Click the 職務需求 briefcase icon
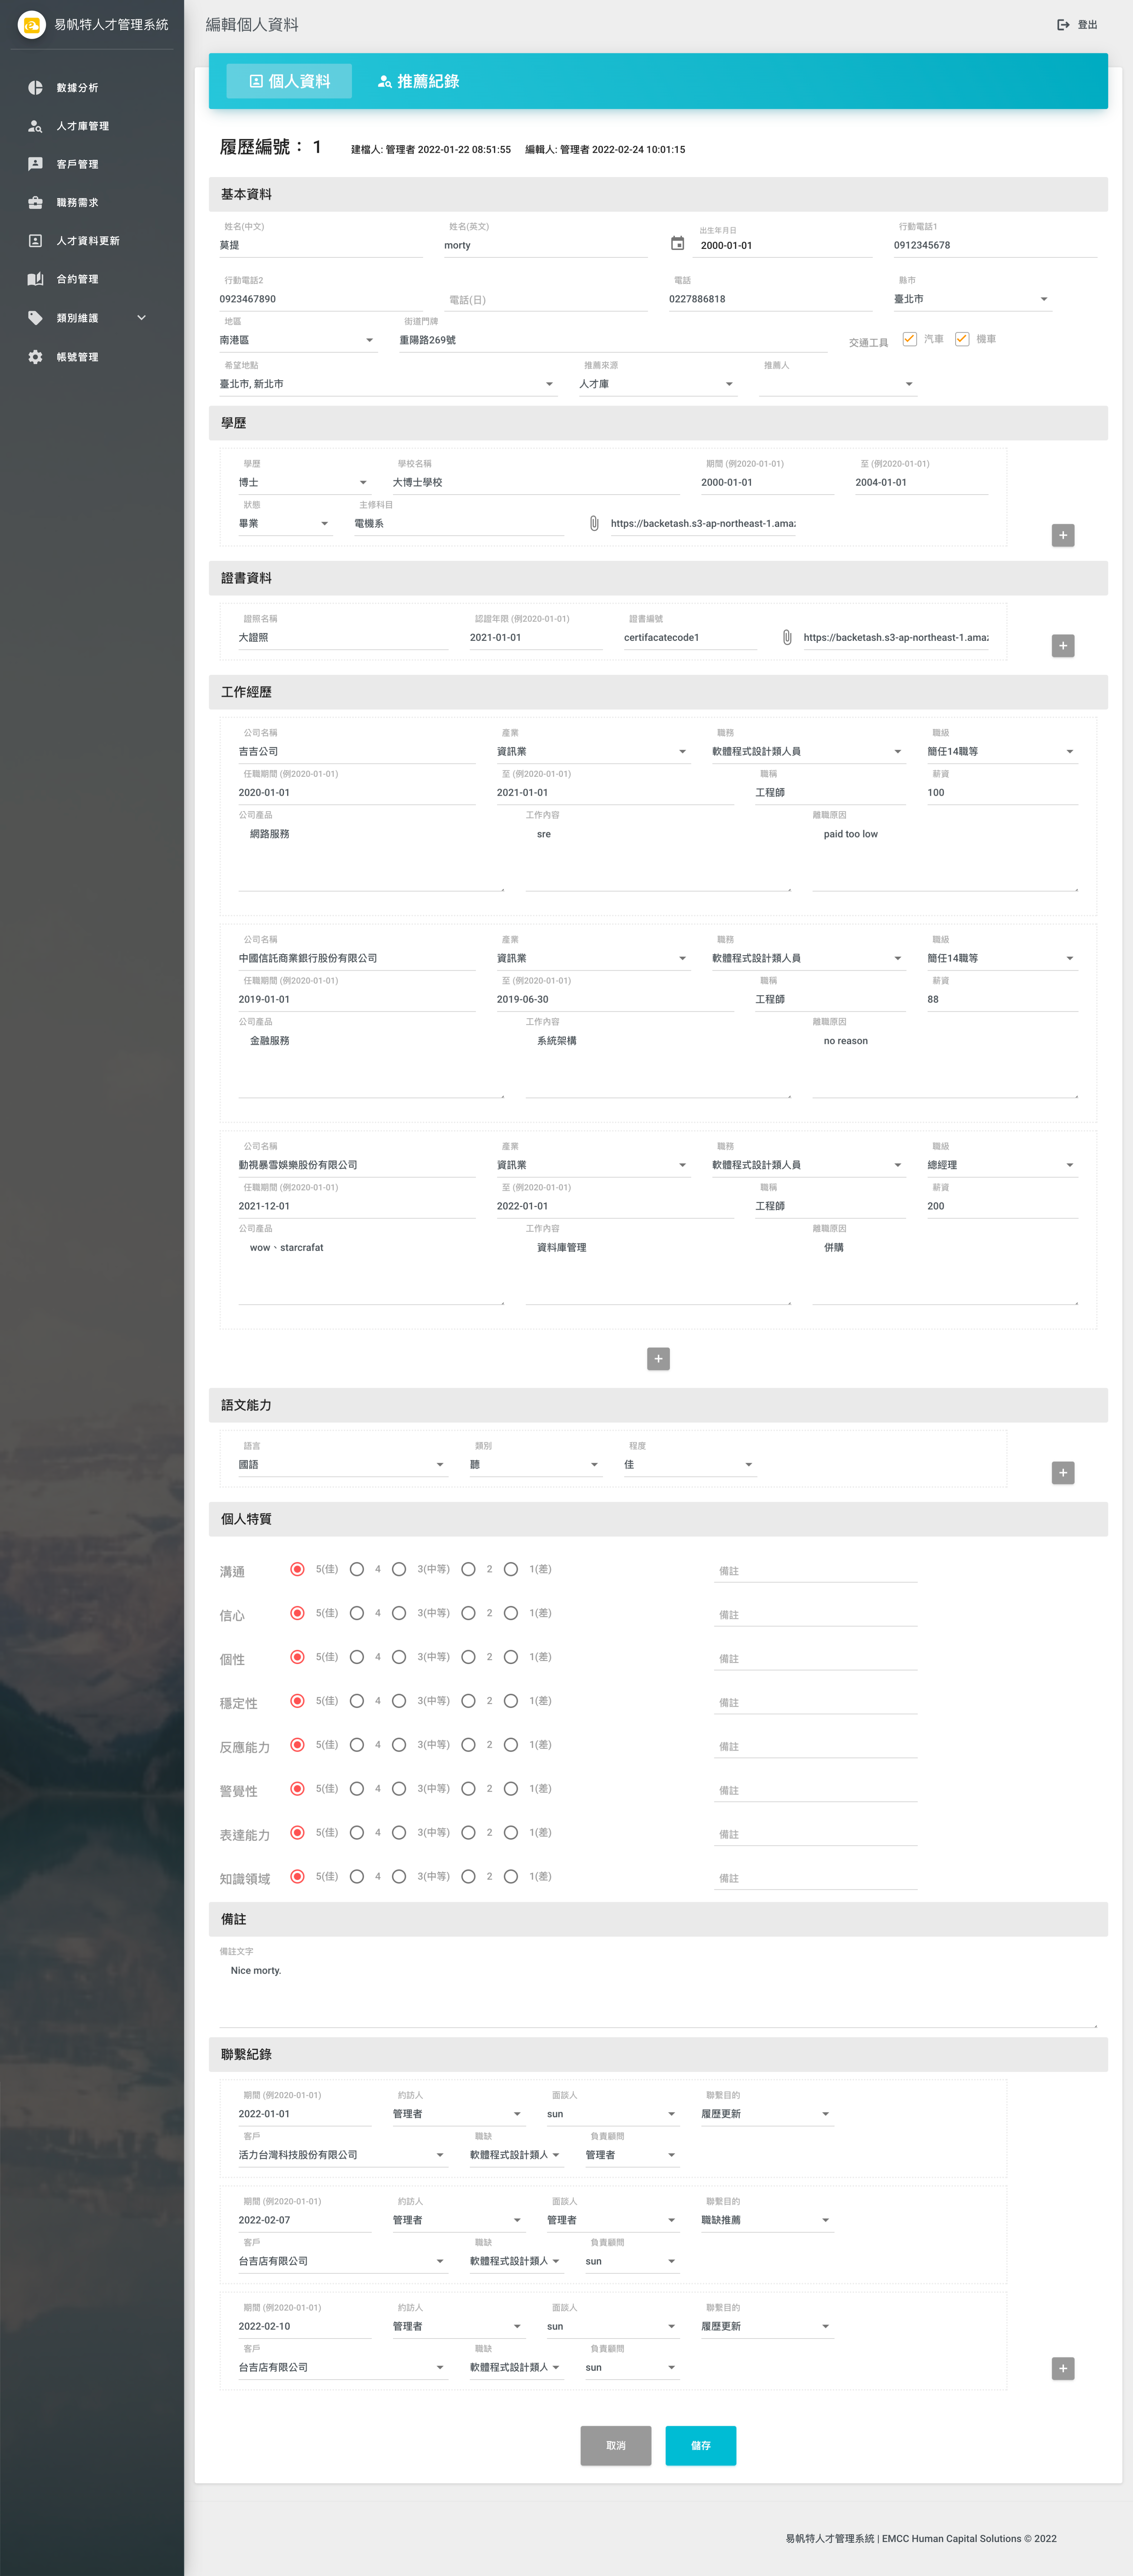Image resolution: width=1133 pixels, height=2576 pixels. point(35,203)
